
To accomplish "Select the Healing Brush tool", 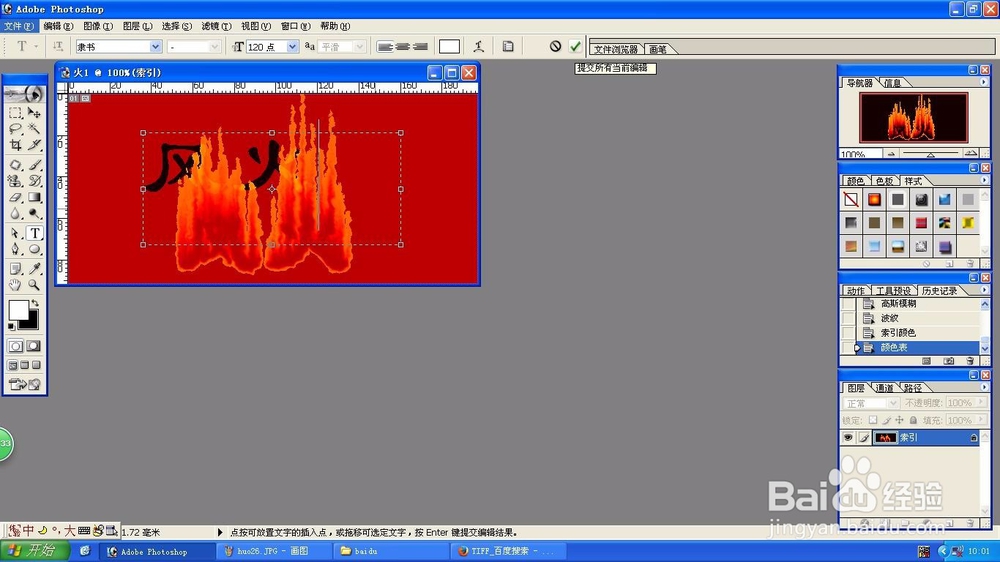I will (15, 165).
